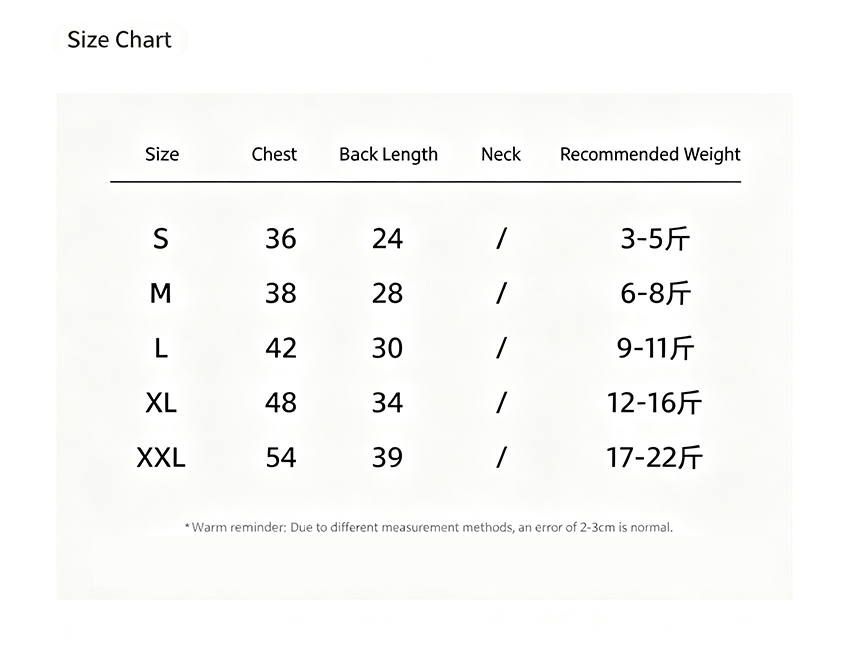Select the Recommended Weight column header
Viewport: 850px width, 671px height.
[650, 155]
